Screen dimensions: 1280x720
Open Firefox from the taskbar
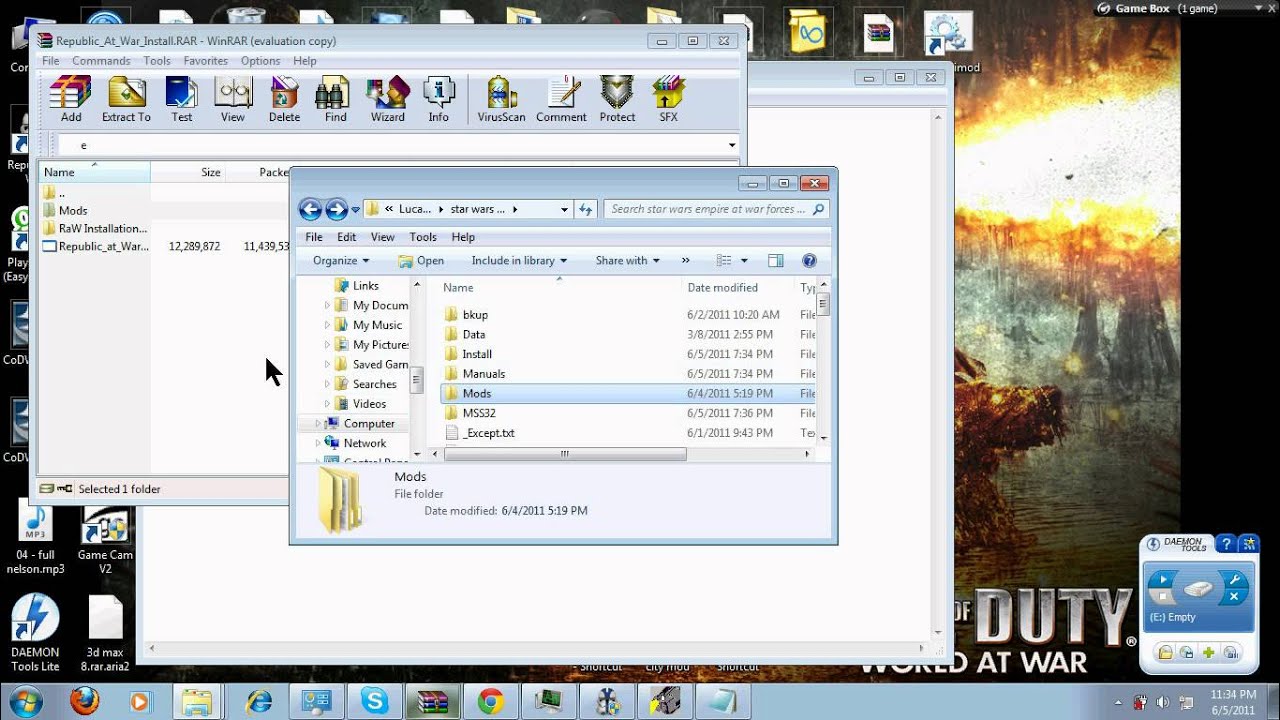point(85,701)
